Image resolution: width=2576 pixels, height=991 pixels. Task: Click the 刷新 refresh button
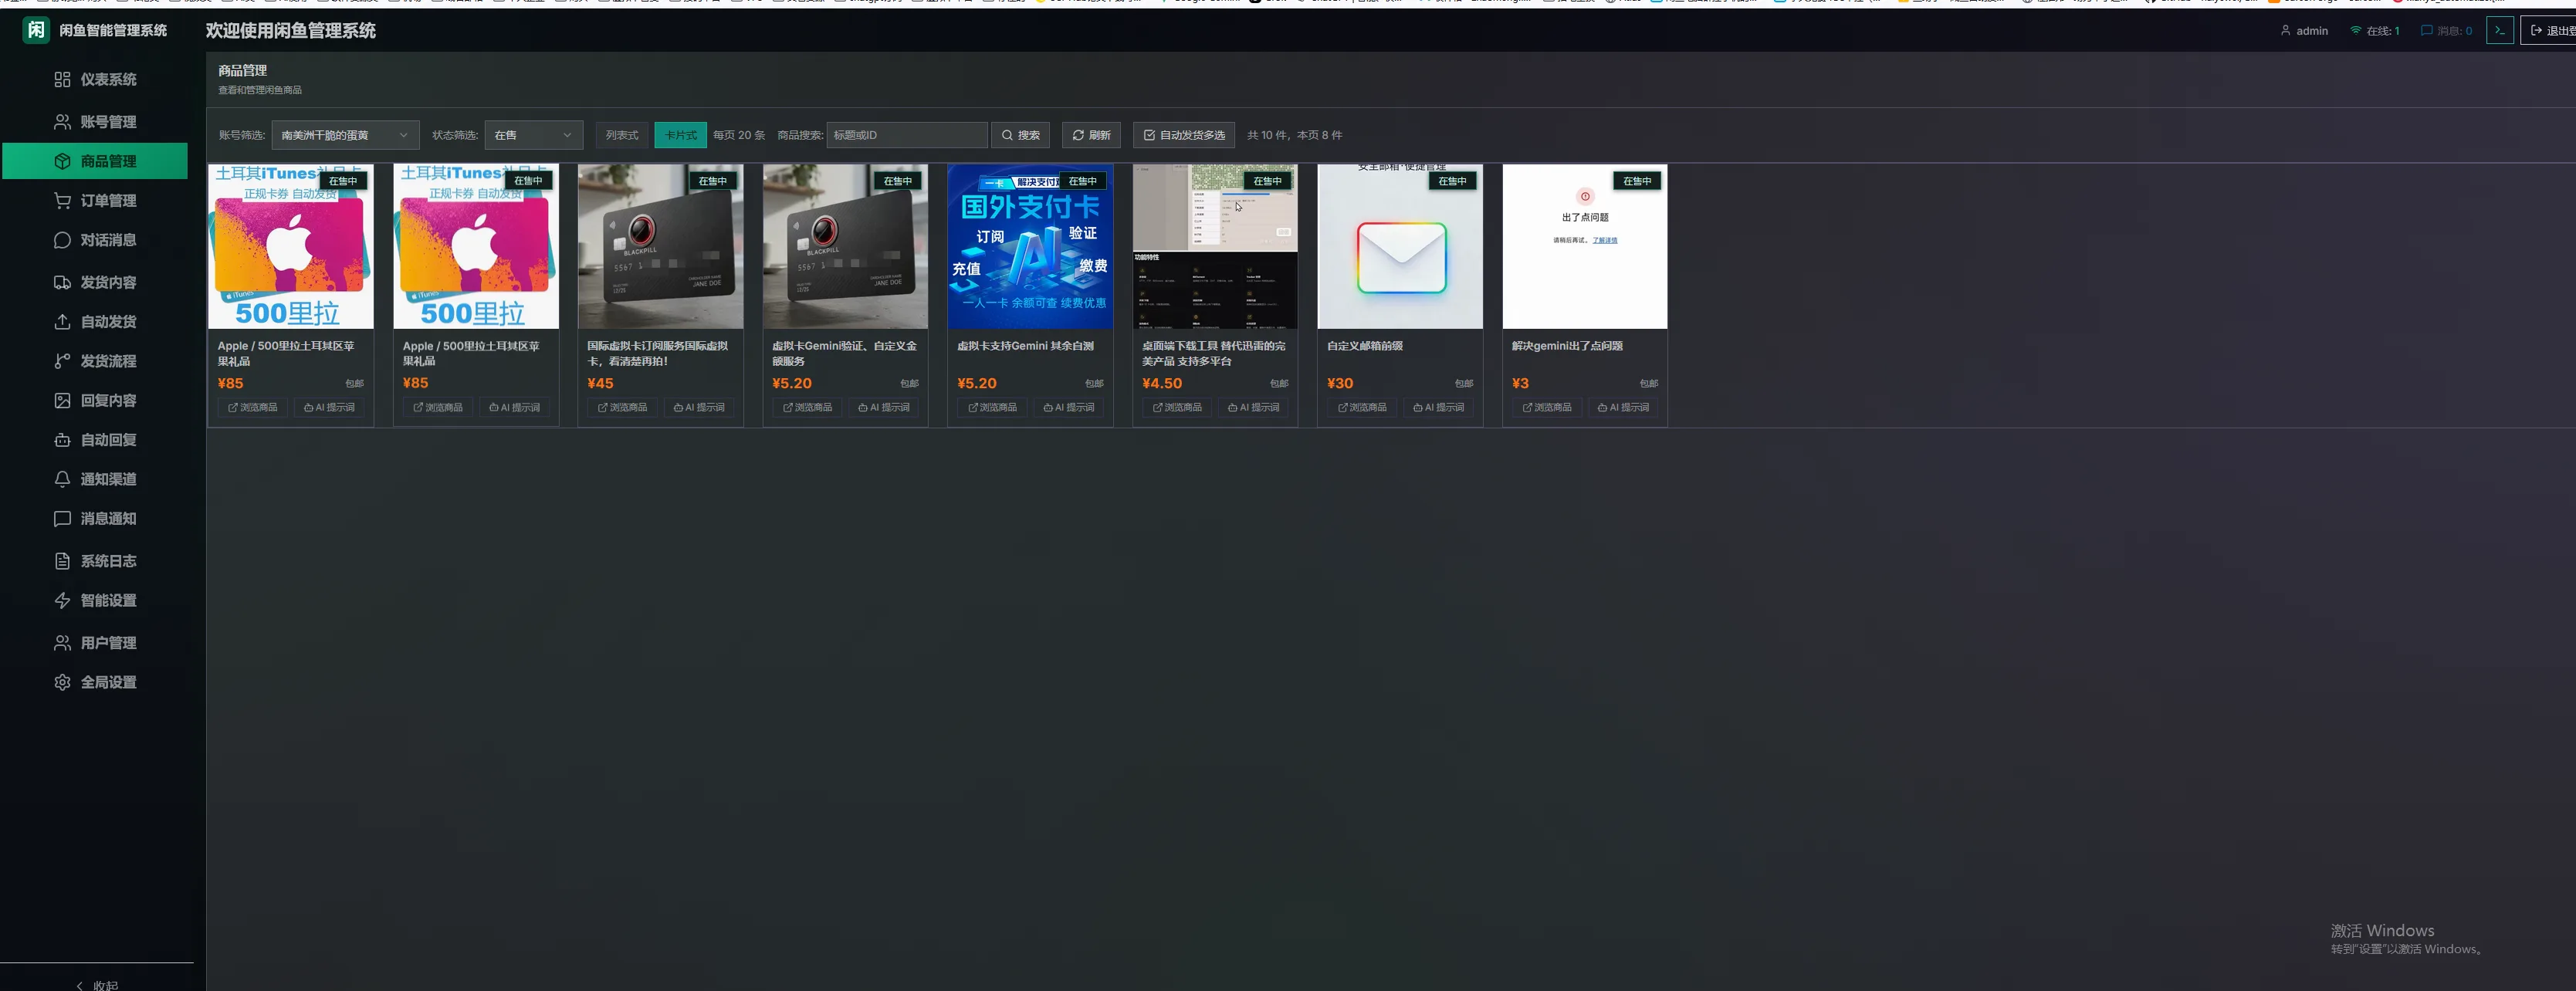click(x=1091, y=135)
